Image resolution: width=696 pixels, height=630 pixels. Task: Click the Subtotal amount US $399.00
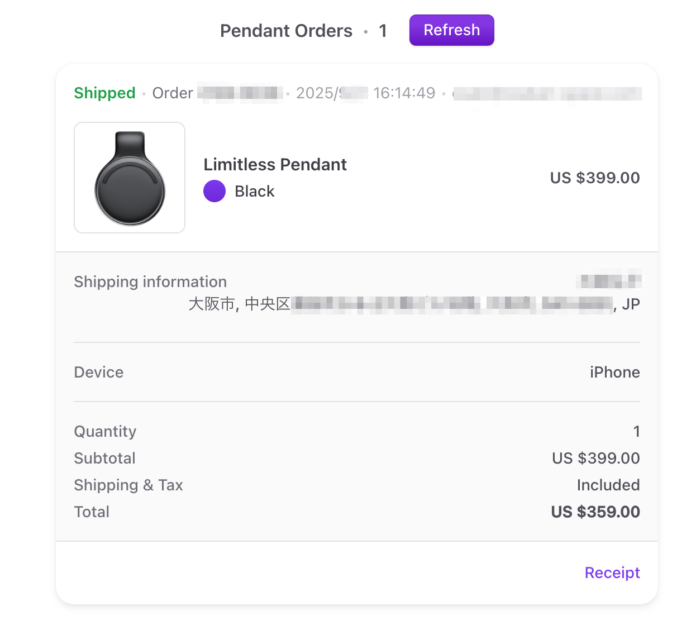(x=595, y=458)
